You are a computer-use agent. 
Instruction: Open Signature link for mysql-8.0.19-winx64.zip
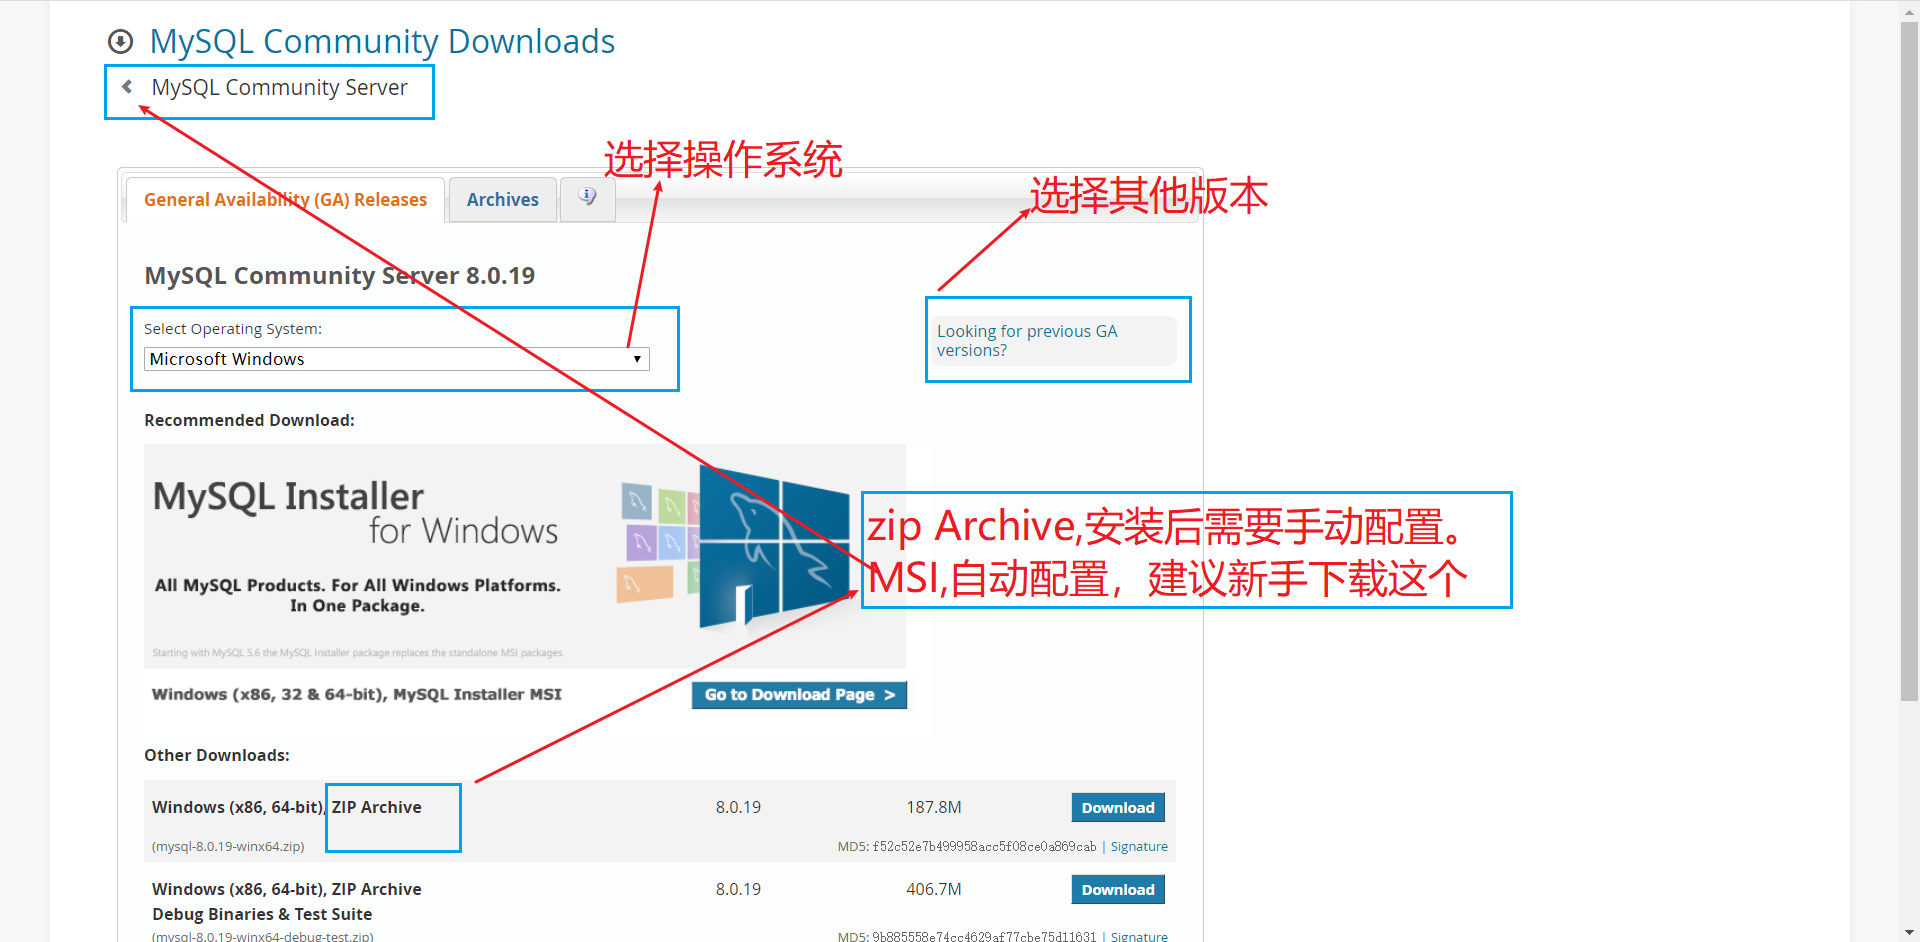click(1139, 847)
